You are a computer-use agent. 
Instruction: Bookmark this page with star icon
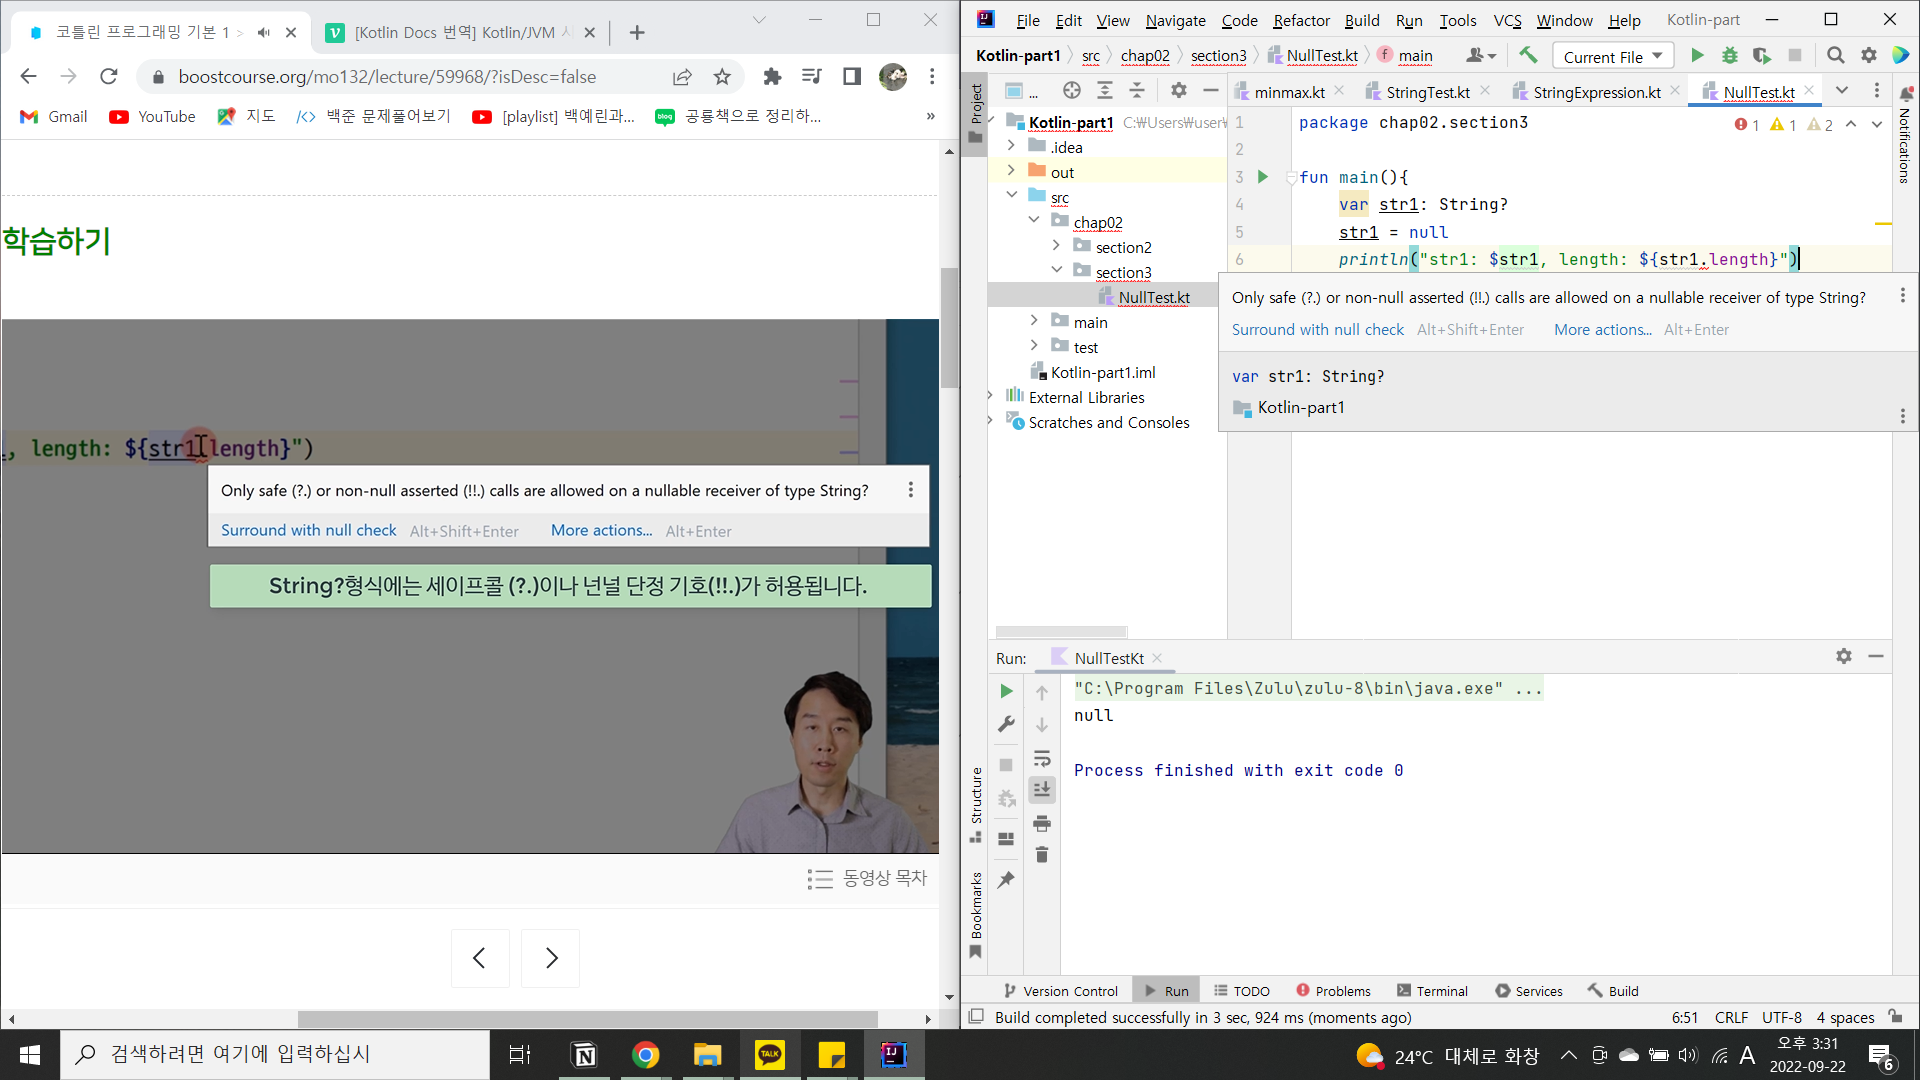[722, 76]
